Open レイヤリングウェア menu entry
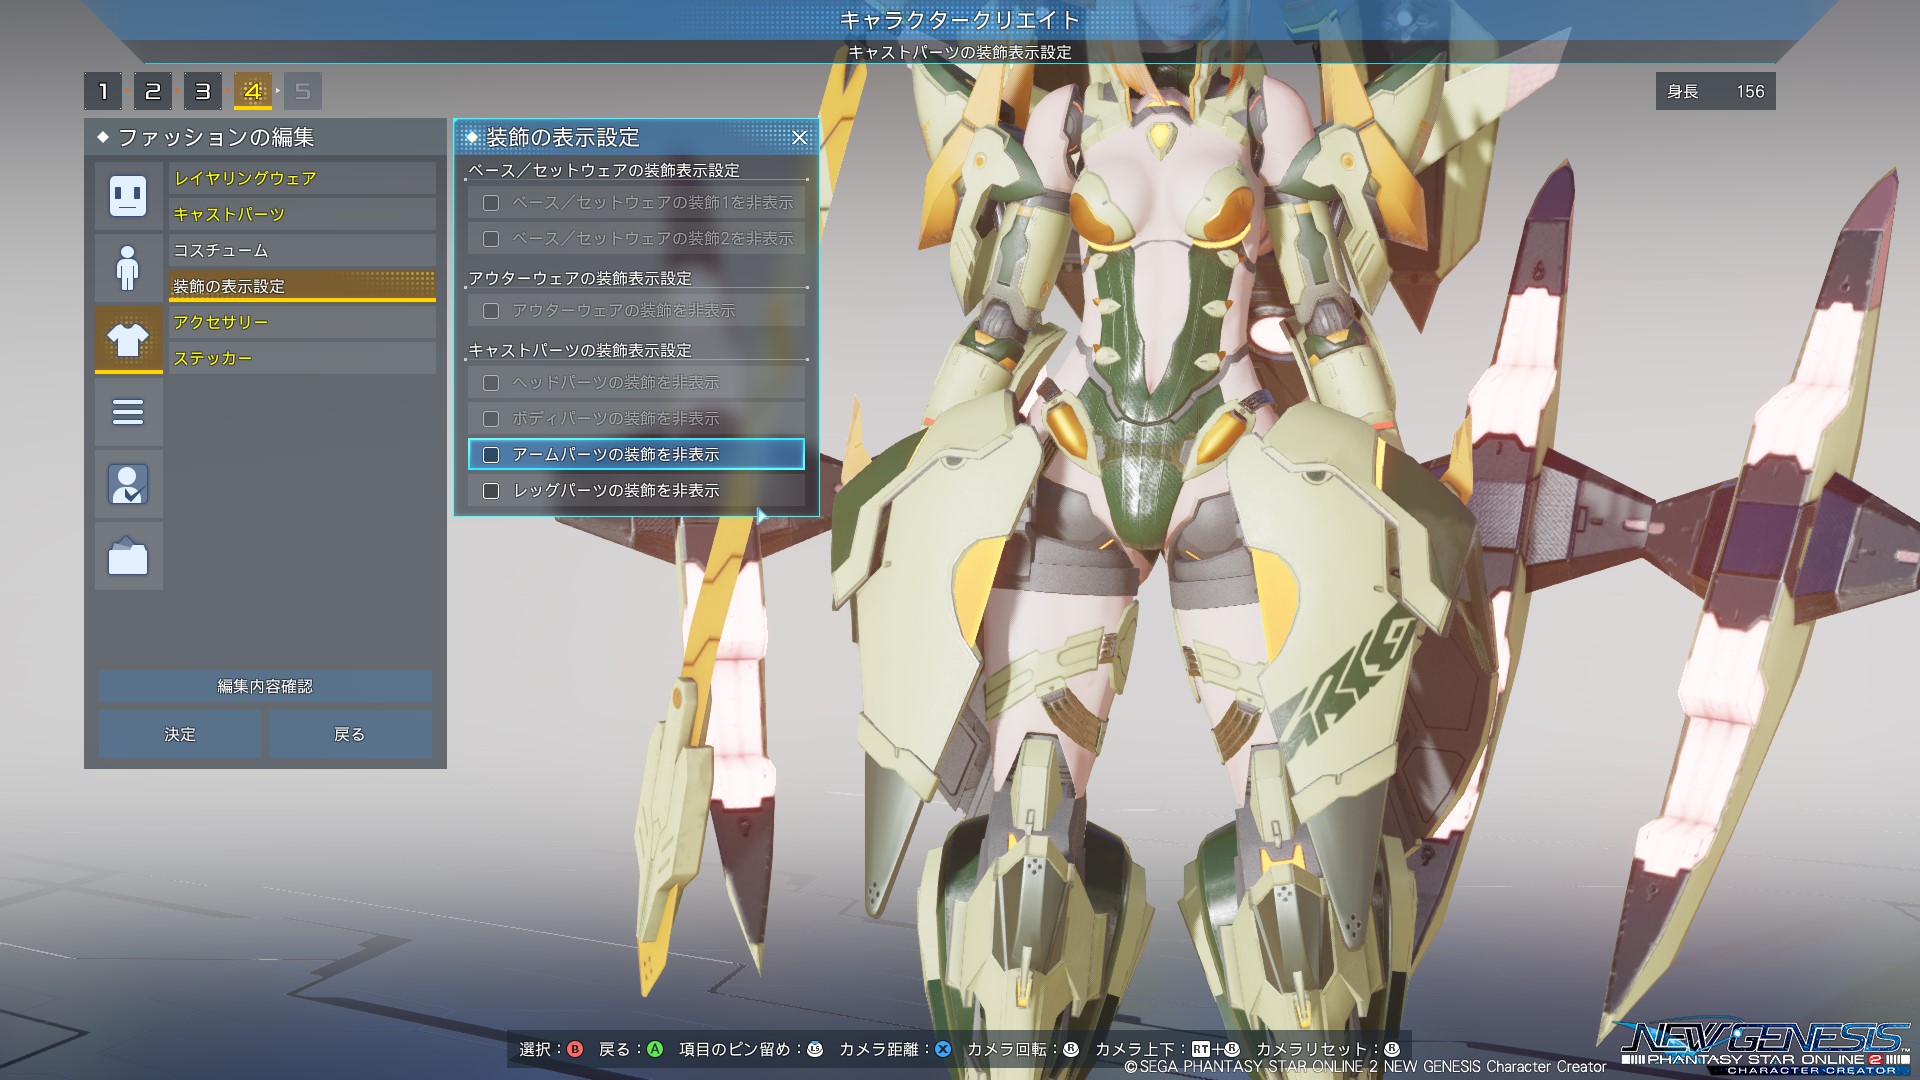 302,178
